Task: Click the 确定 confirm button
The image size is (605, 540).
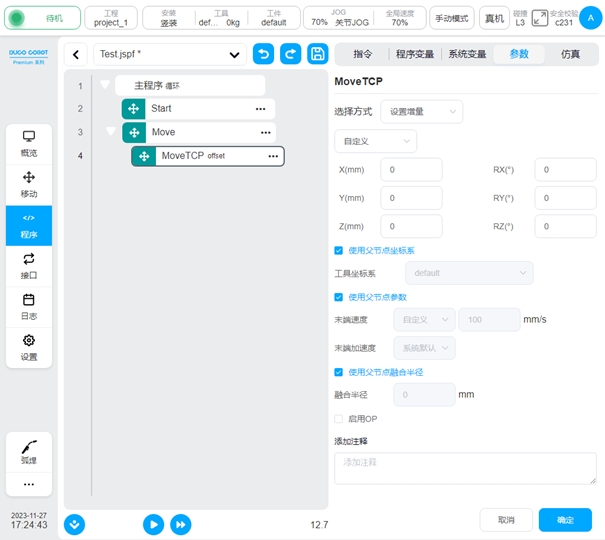Action: pyautogui.click(x=564, y=520)
